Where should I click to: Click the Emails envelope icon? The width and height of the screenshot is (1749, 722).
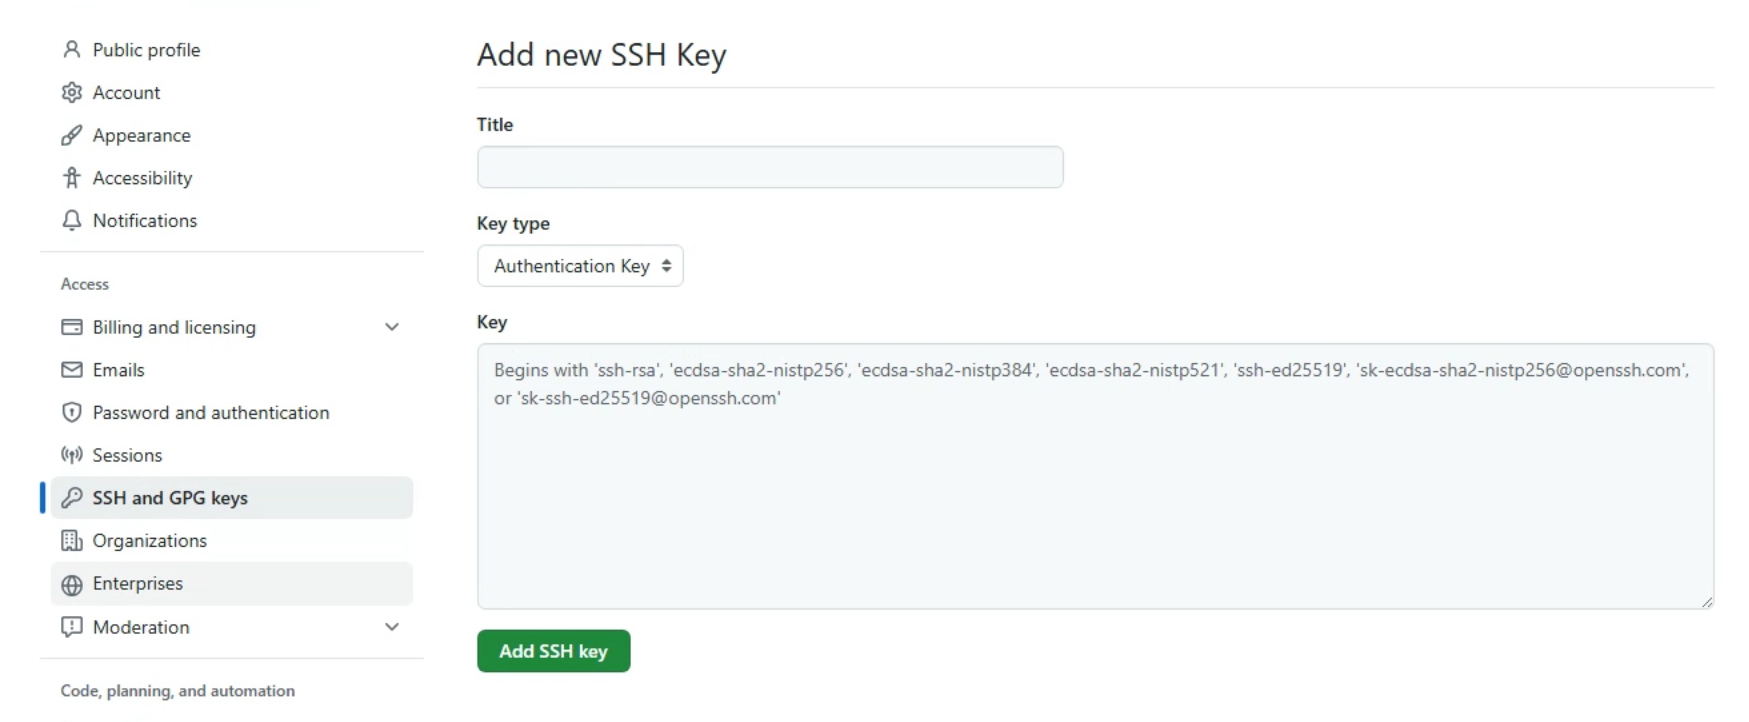click(x=71, y=370)
